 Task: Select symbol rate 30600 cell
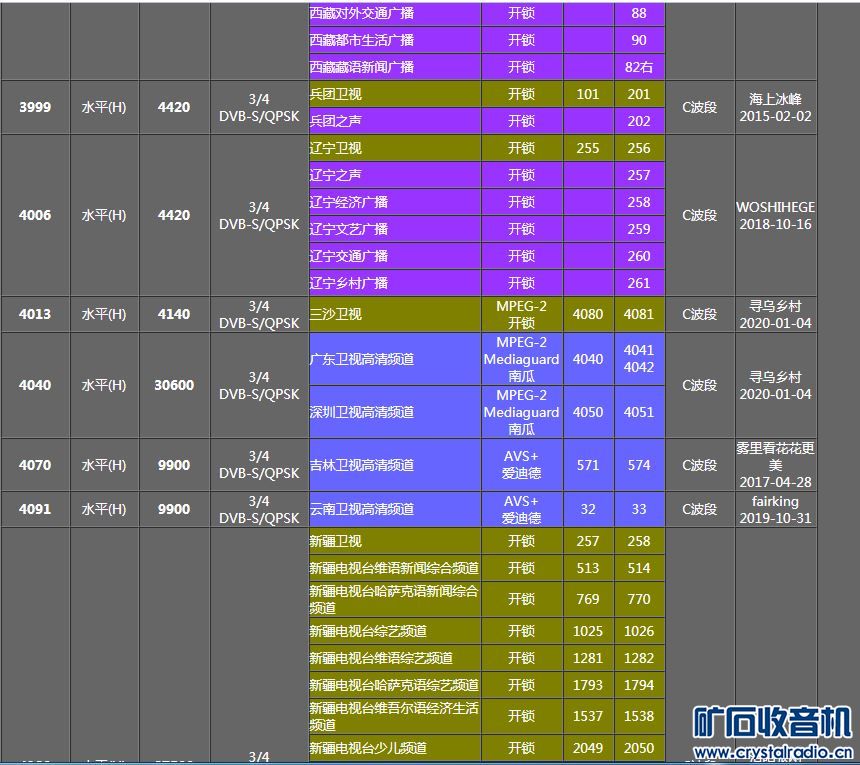(x=174, y=385)
